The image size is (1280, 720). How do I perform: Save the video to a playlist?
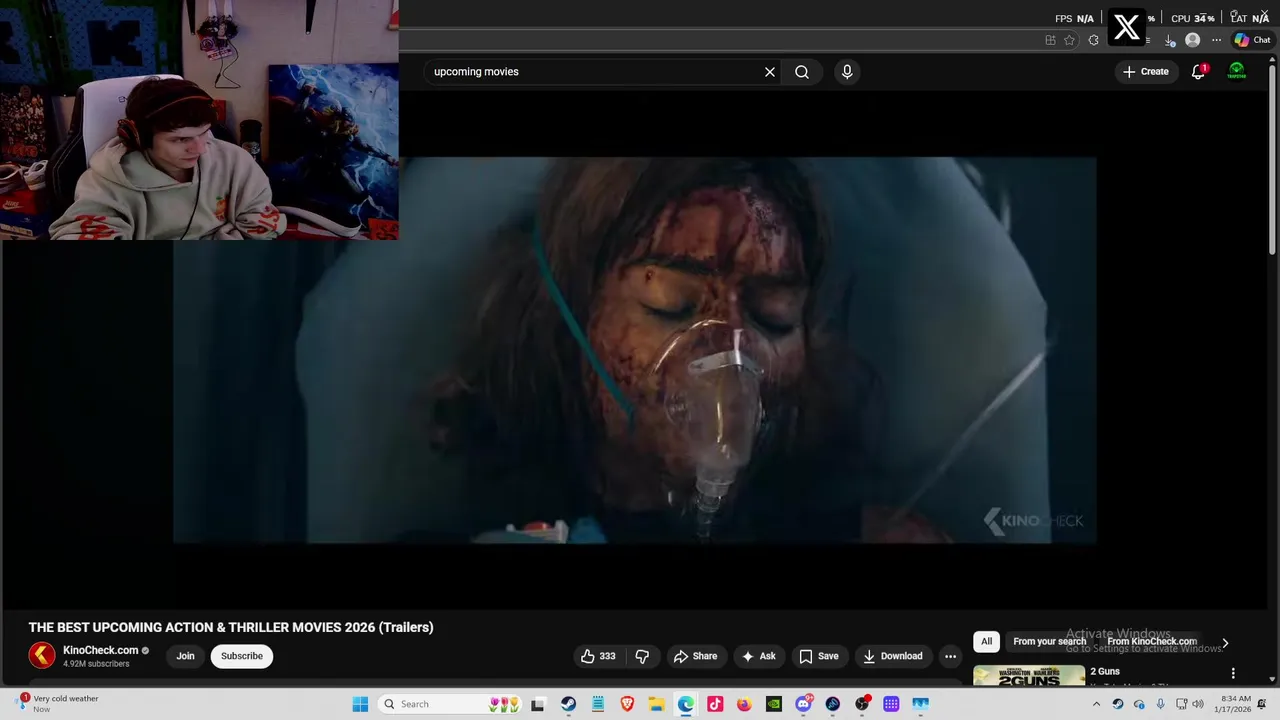pyautogui.click(x=818, y=656)
